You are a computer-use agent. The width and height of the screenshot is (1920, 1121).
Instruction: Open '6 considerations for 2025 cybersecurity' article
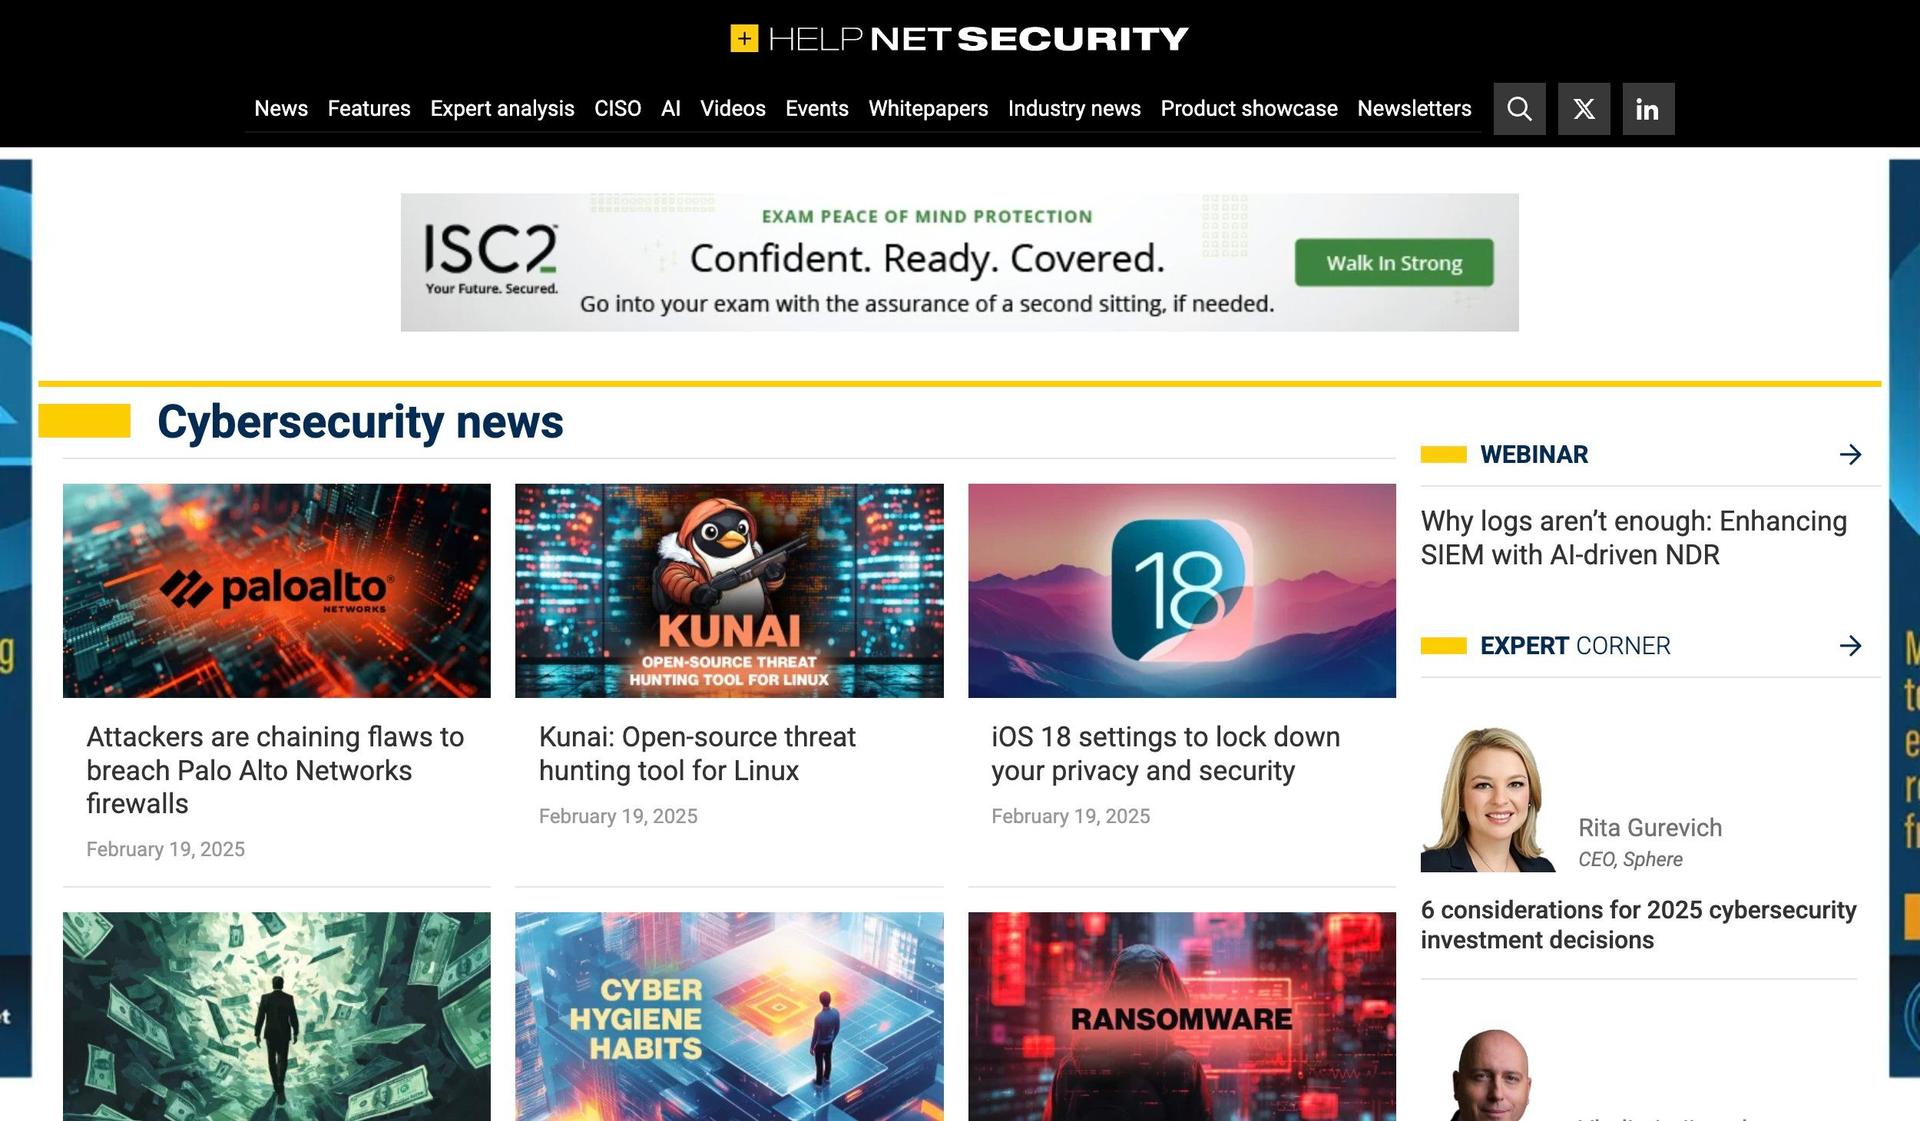tap(1638, 925)
